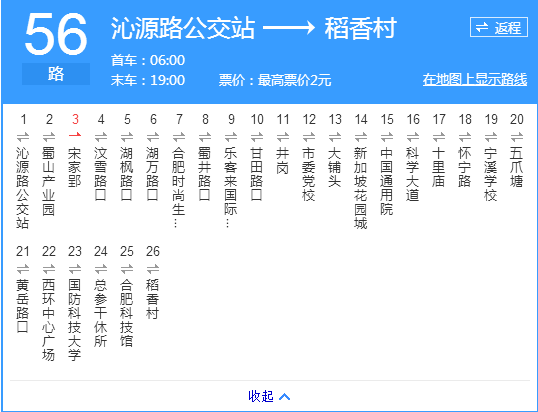The image size is (538, 412).
Task: Click transfer icon above 沁源路公交站 stop
Action: pyautogui.click(x=23, y=137)
